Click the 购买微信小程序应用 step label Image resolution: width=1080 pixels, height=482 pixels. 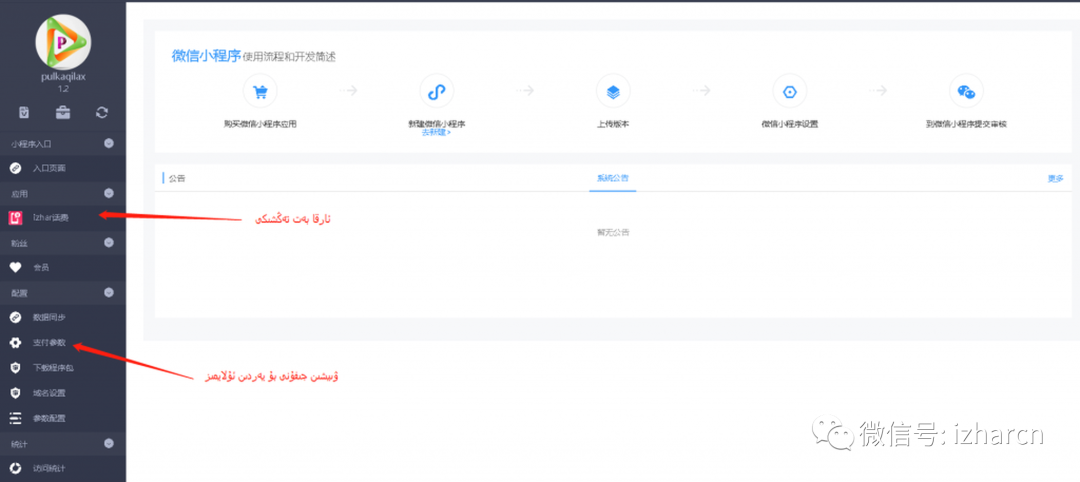pyautogui.click(x=260, y=125)
